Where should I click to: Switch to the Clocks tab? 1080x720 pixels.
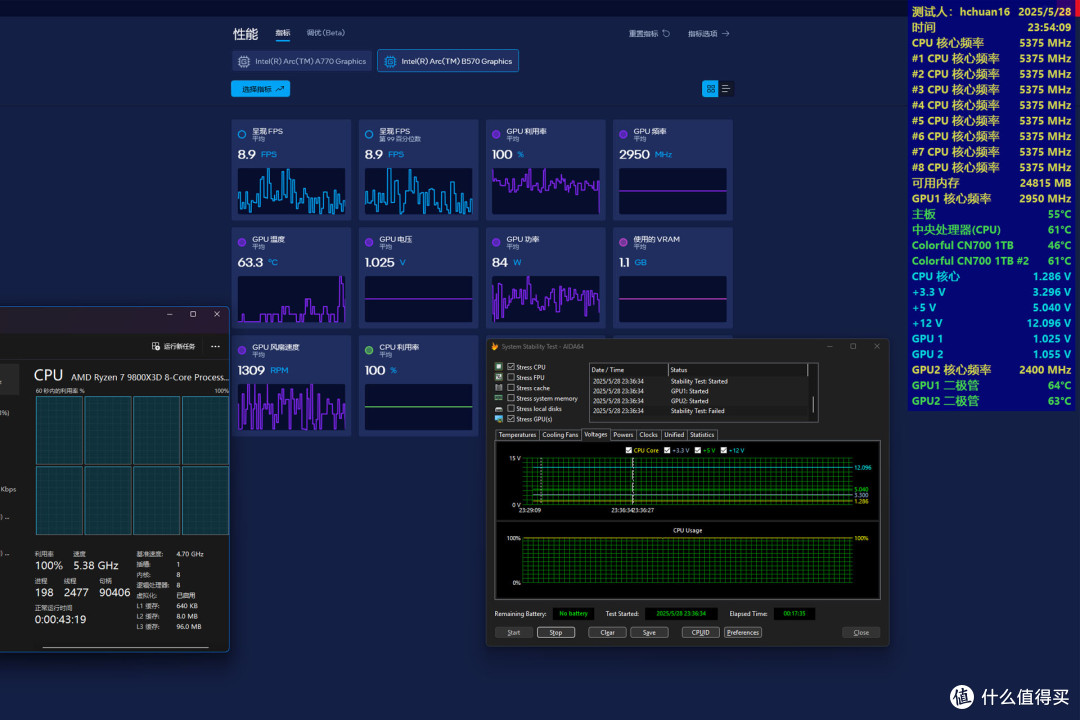coord(648,435)
